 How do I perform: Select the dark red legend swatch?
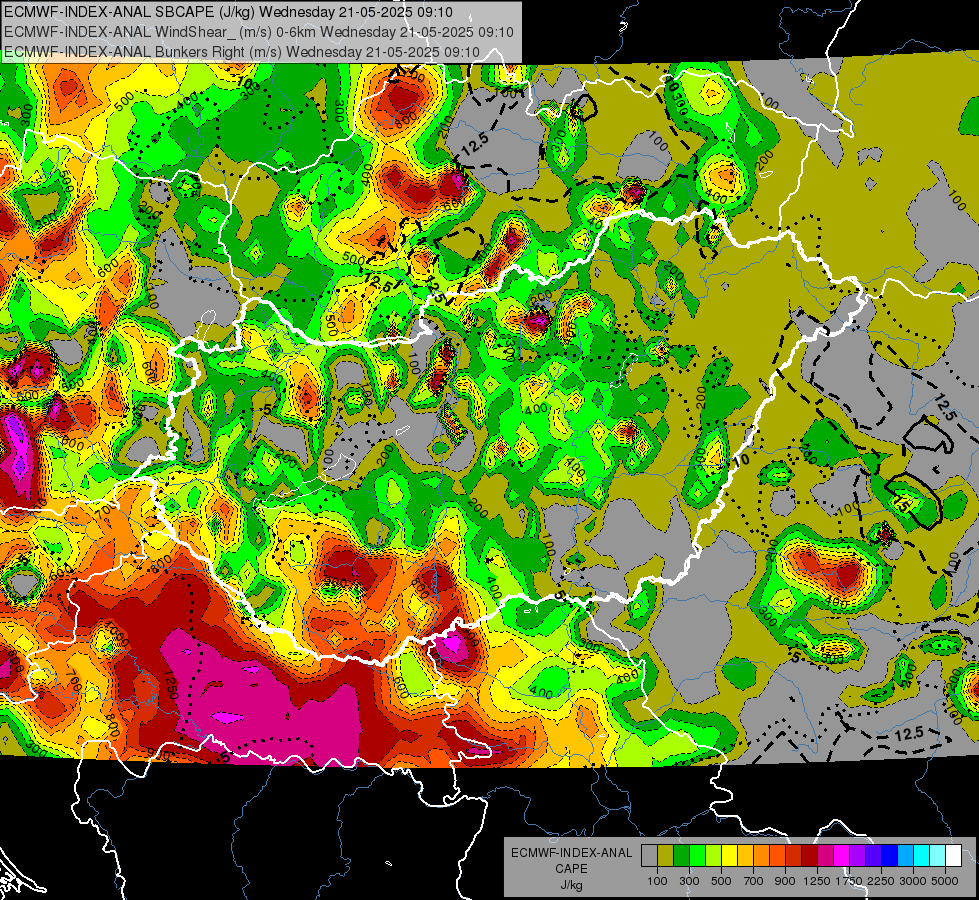click(x=809, y=856)
